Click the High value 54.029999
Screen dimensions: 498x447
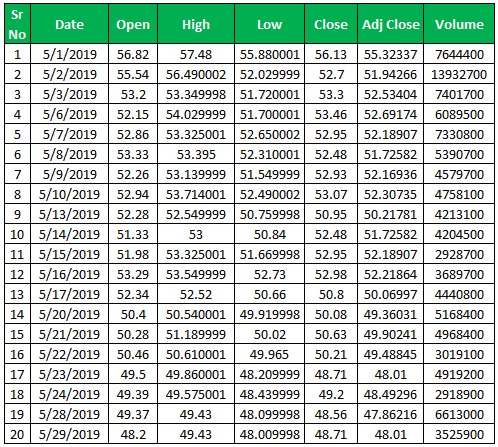pos(196,114)
